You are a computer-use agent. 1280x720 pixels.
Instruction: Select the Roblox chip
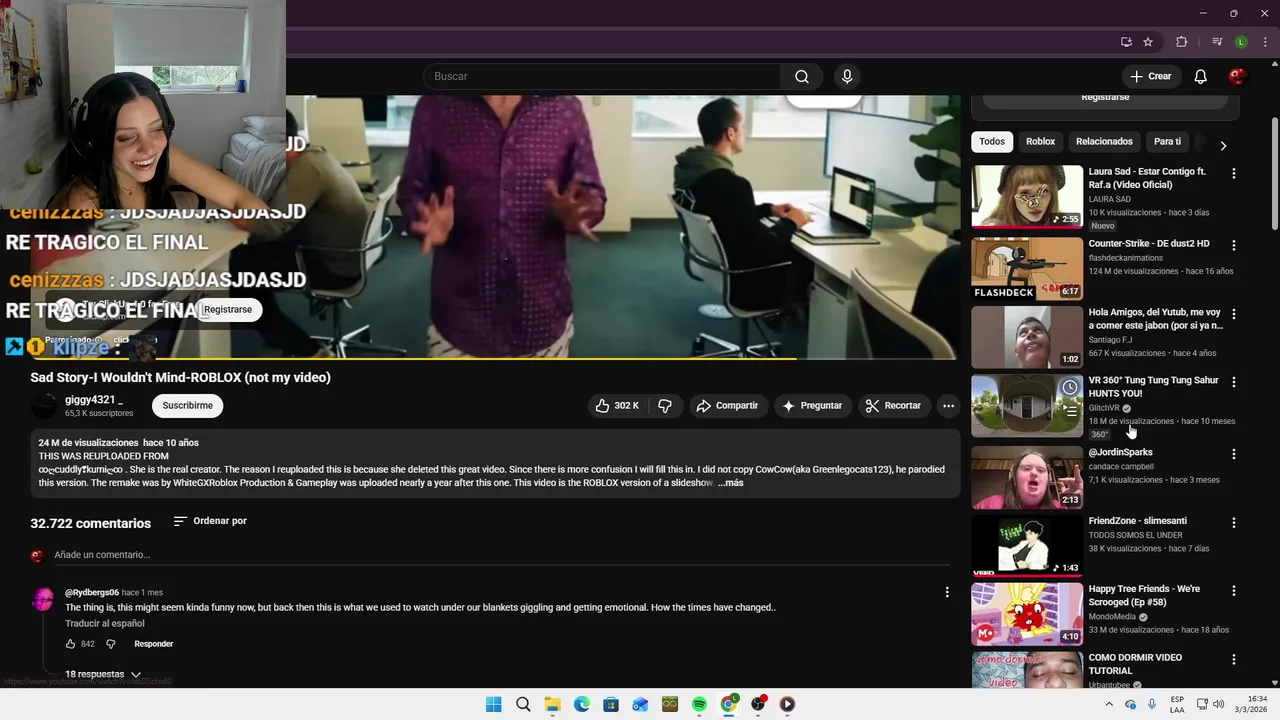tap(1040, 142)
